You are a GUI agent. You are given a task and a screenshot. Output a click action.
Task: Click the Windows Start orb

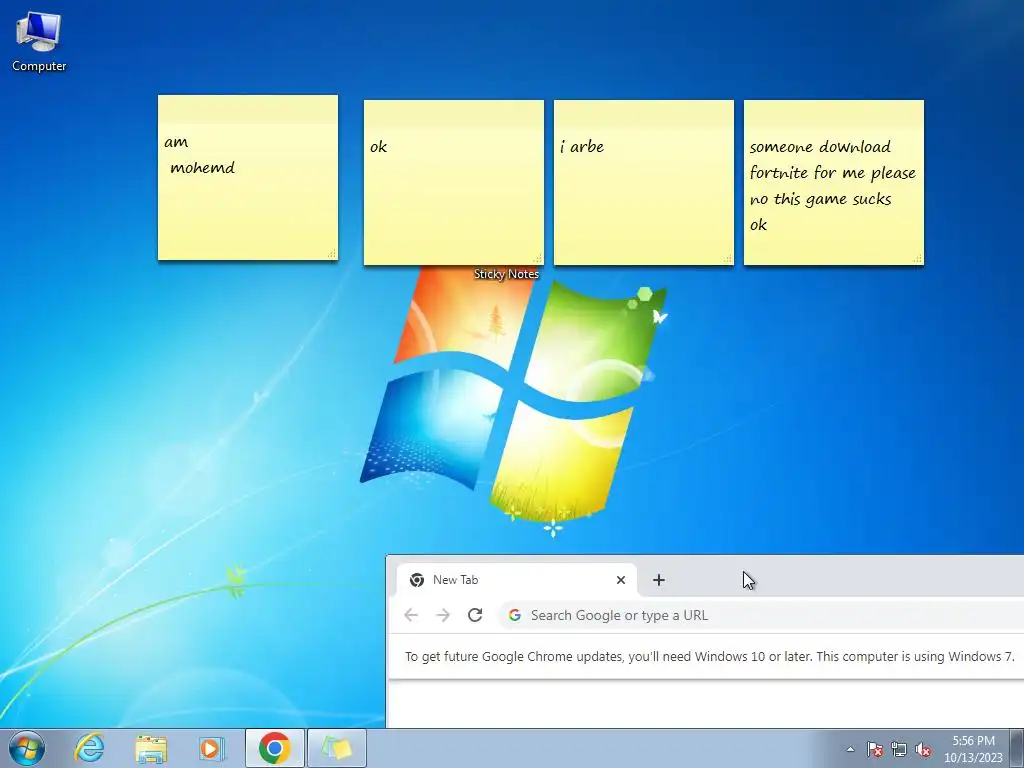pyautogui.click(x=27, y=748)
